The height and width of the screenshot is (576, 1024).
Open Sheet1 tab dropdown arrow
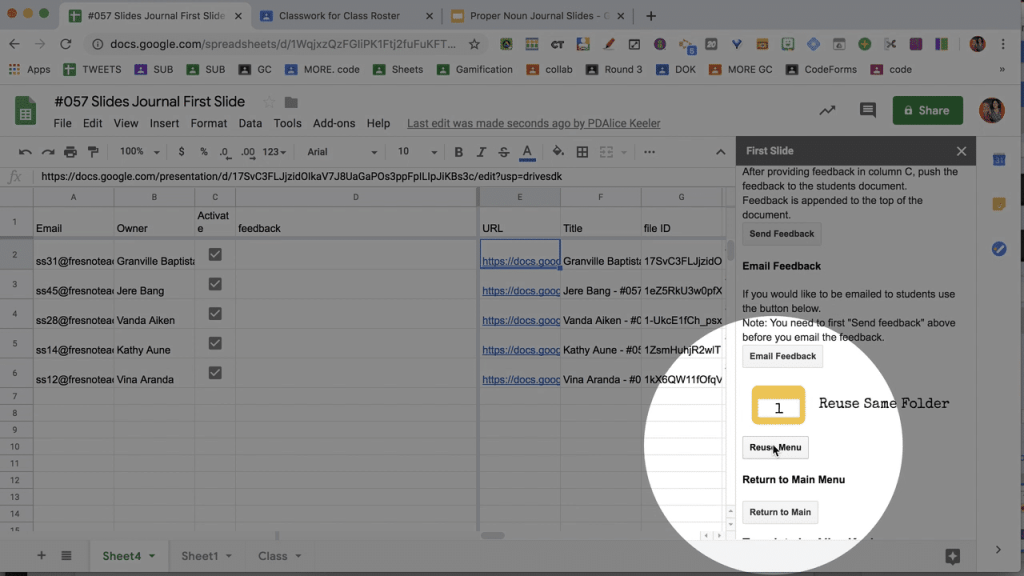229,556
